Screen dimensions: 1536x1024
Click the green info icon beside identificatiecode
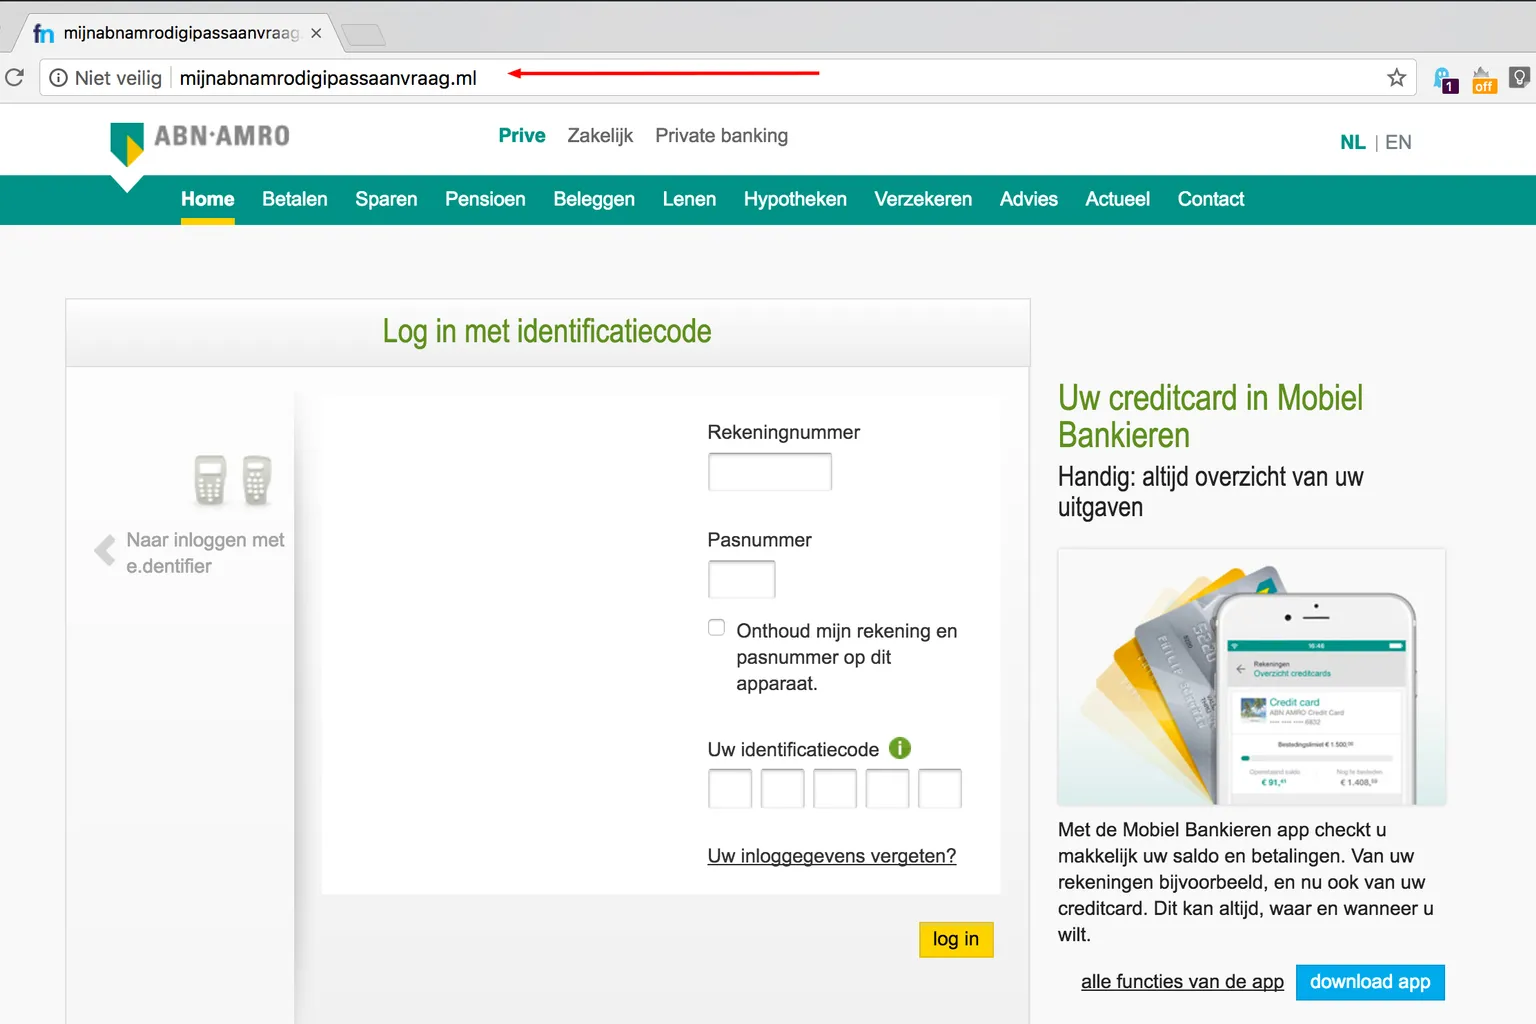(900, 748)
